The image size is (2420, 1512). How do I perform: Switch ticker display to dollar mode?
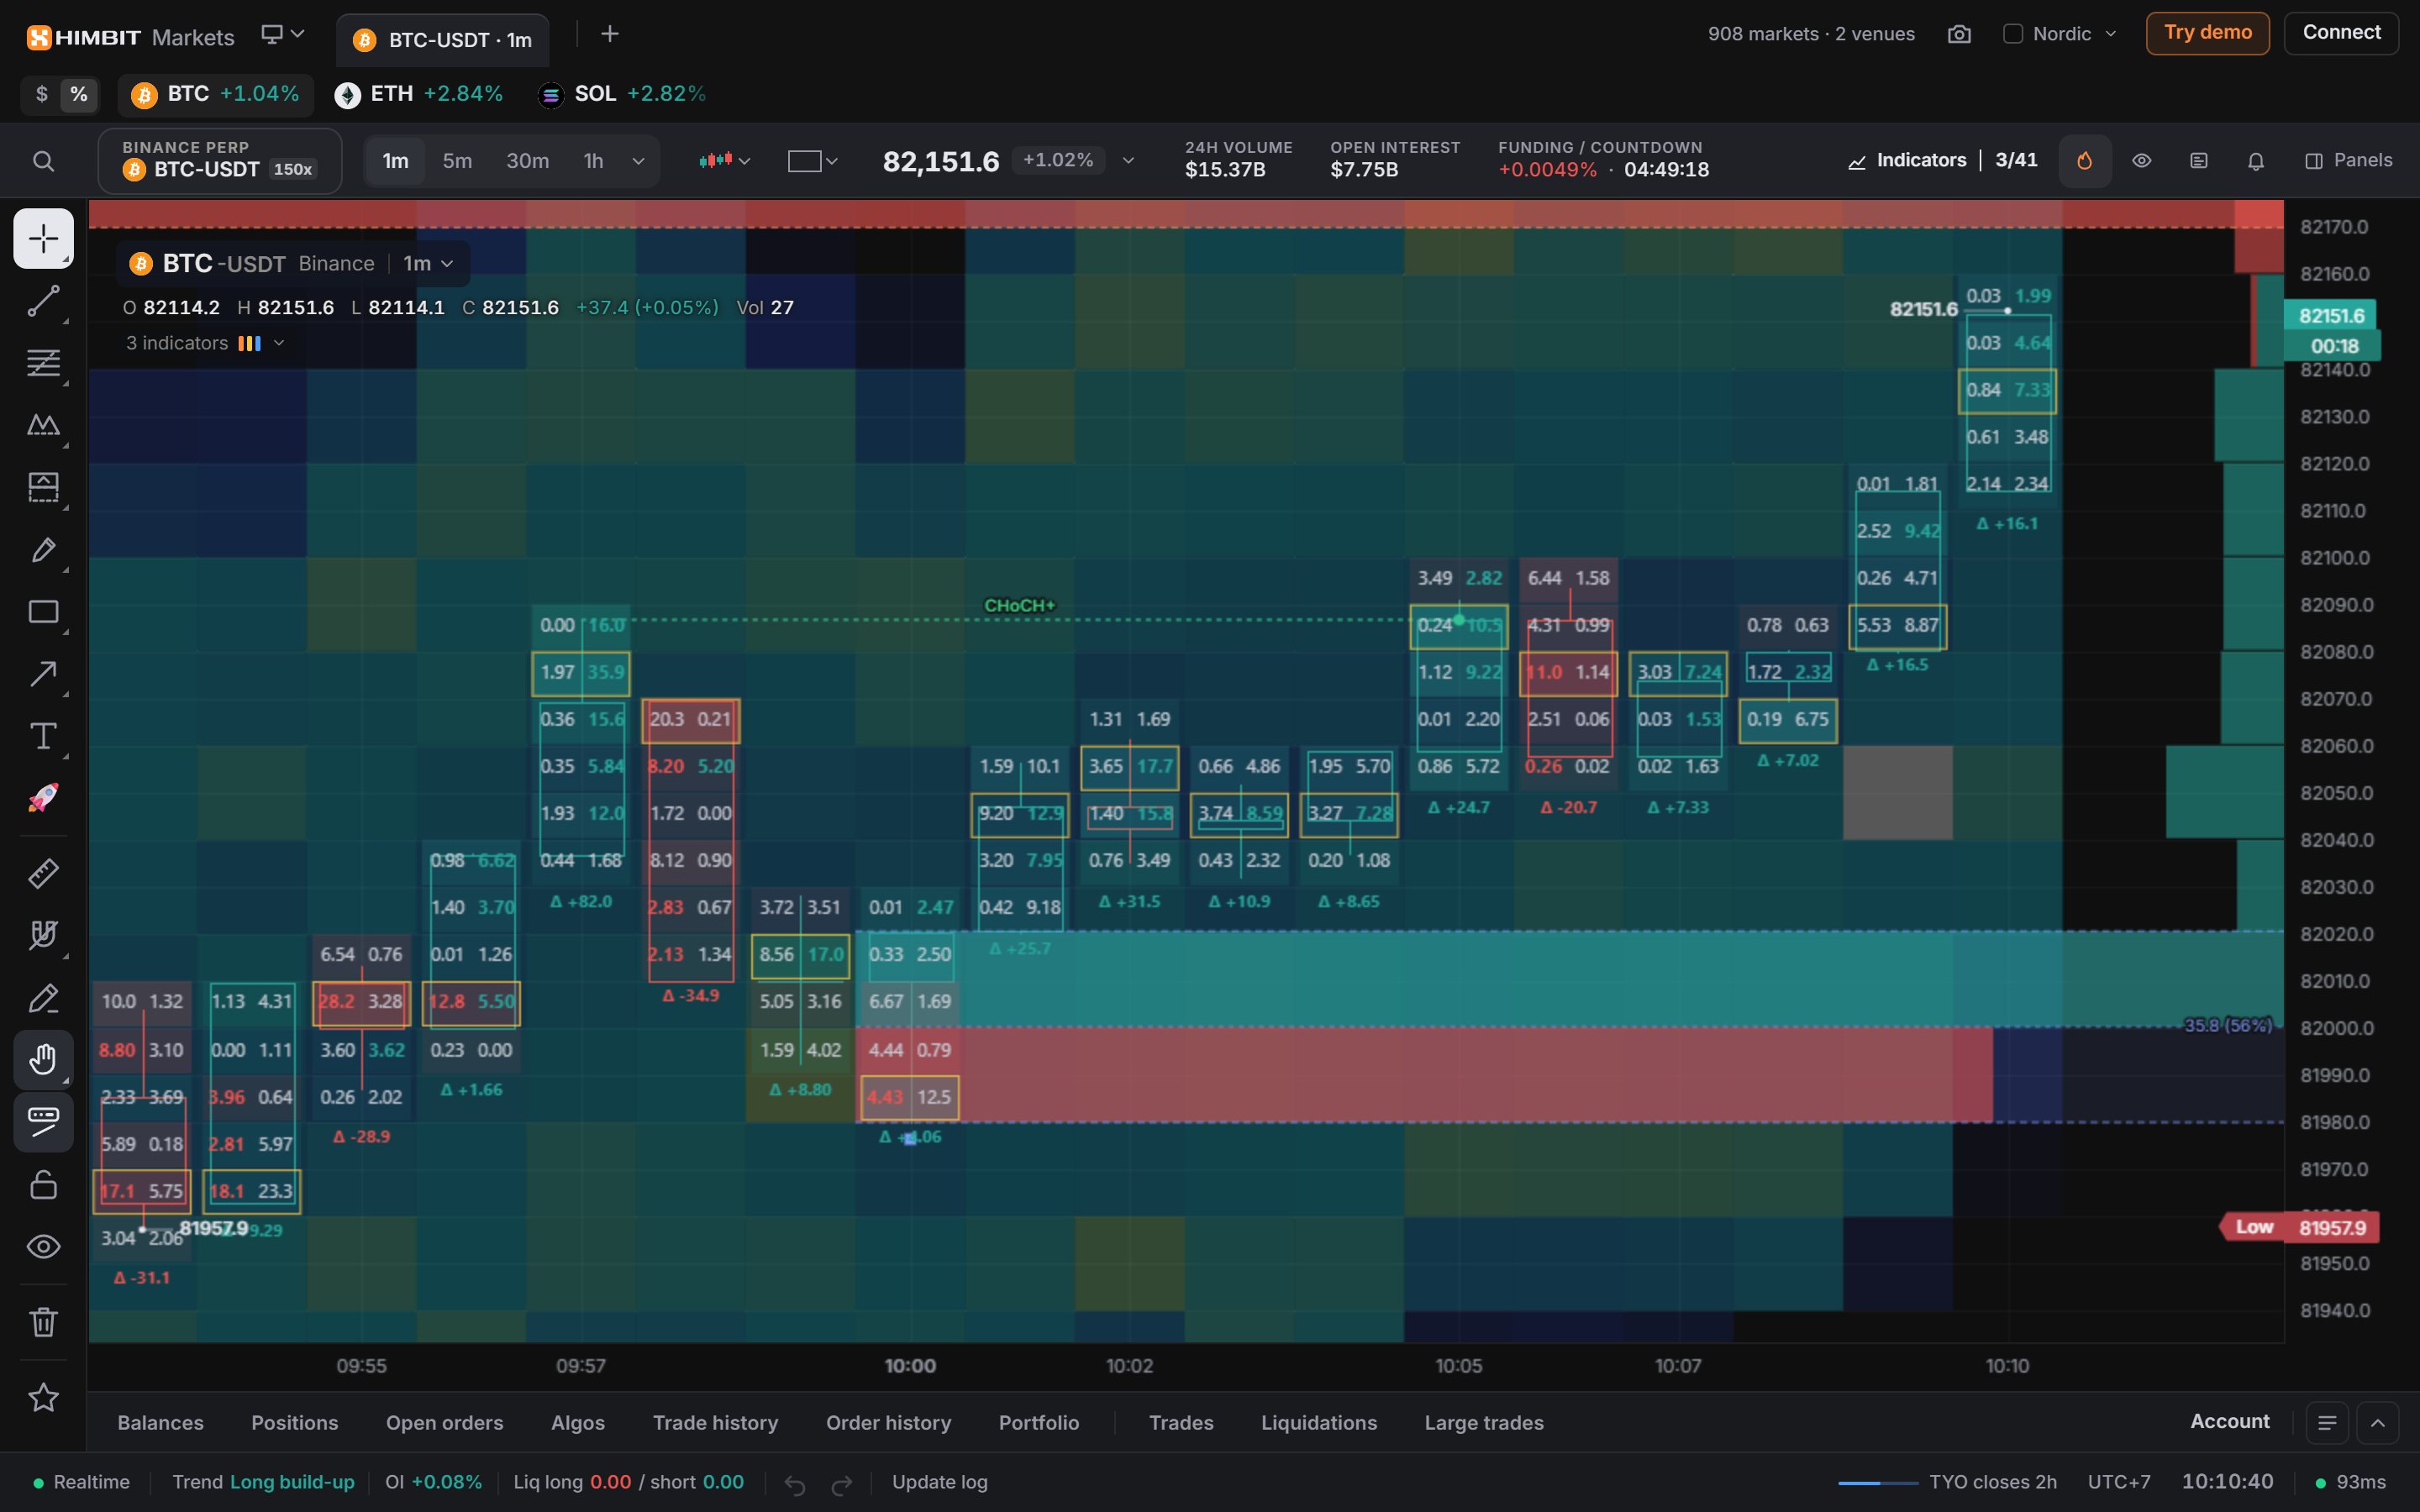coord(41,94)
